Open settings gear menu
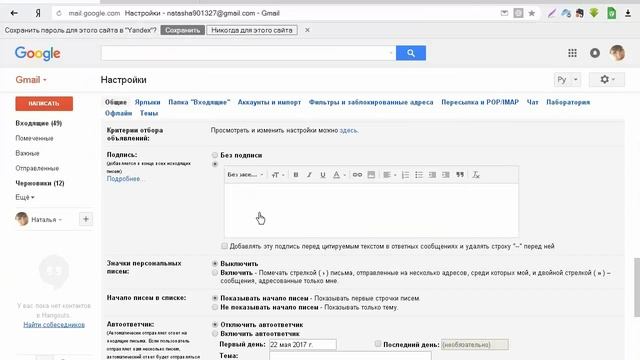The height and width of the screenshot is (360, 640). [607, 80]
